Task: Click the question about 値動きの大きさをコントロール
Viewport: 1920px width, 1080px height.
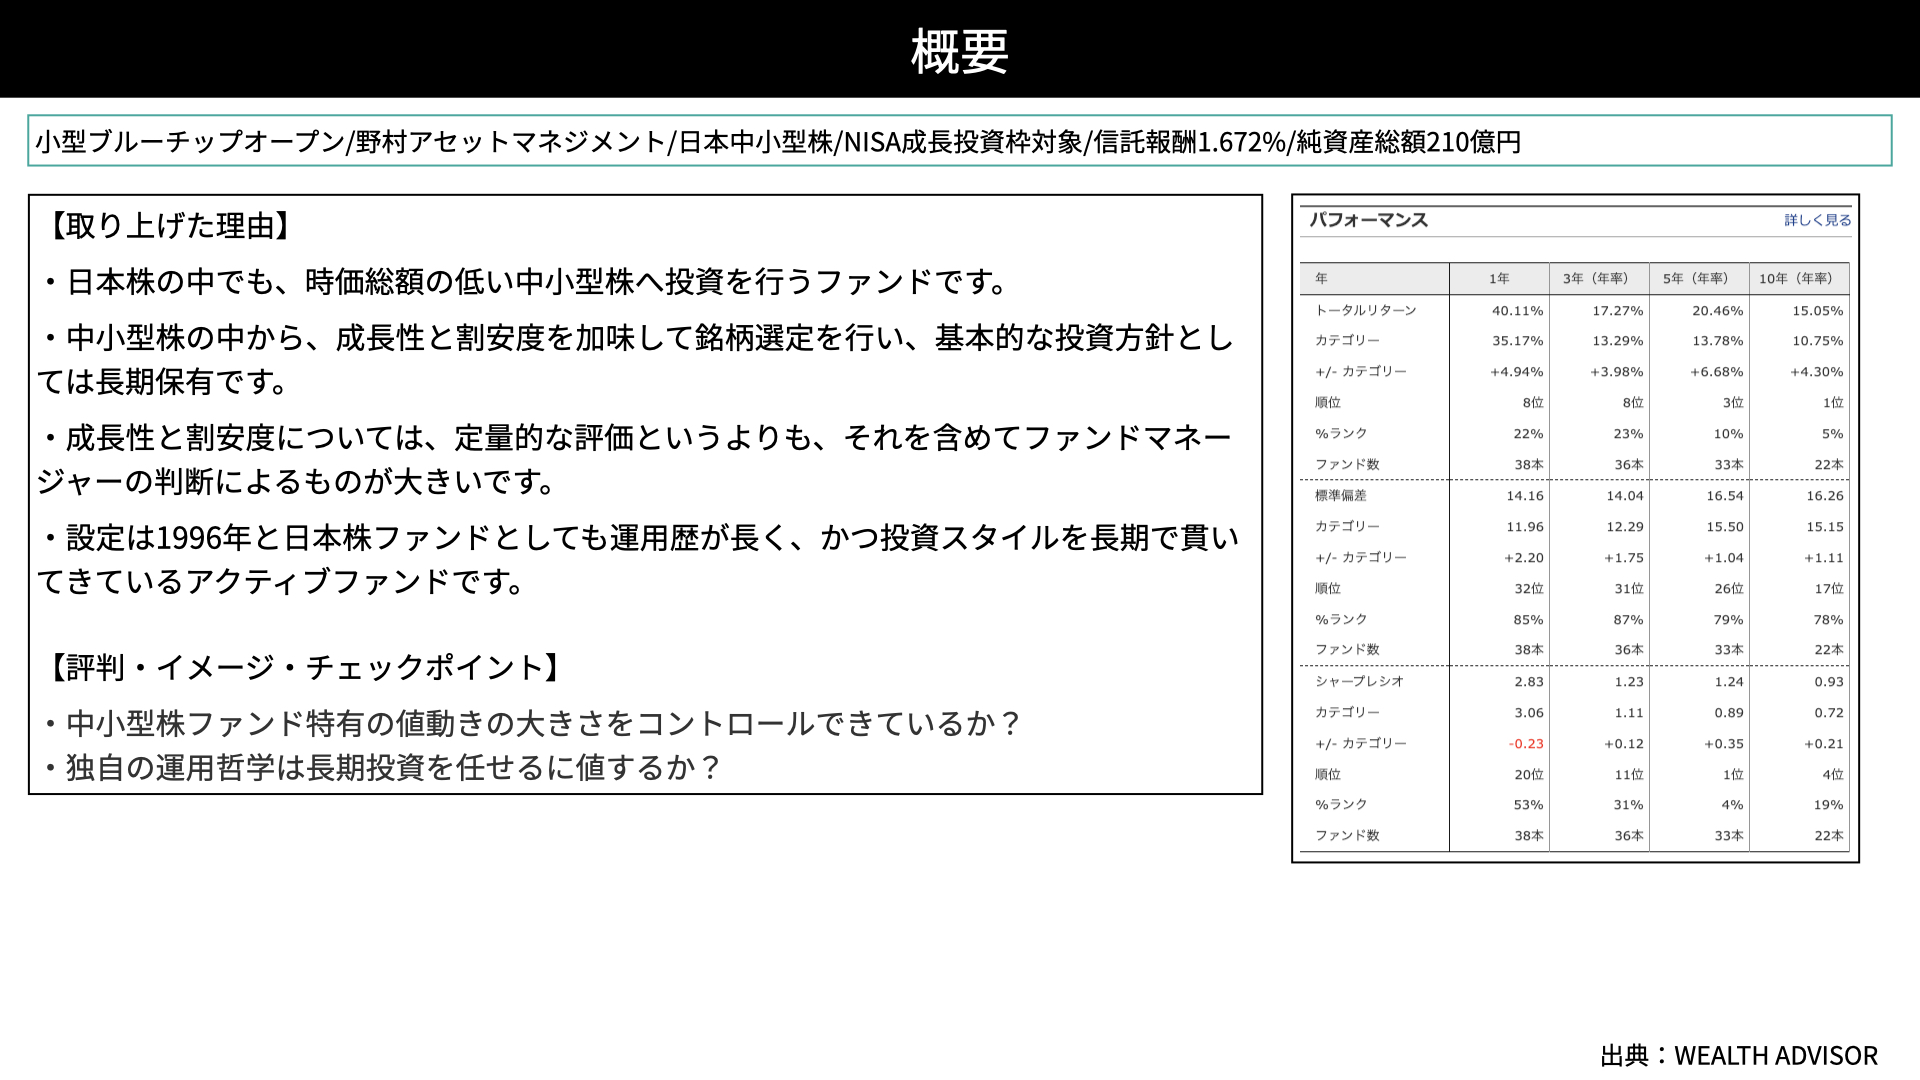Action: click(532, 723)
